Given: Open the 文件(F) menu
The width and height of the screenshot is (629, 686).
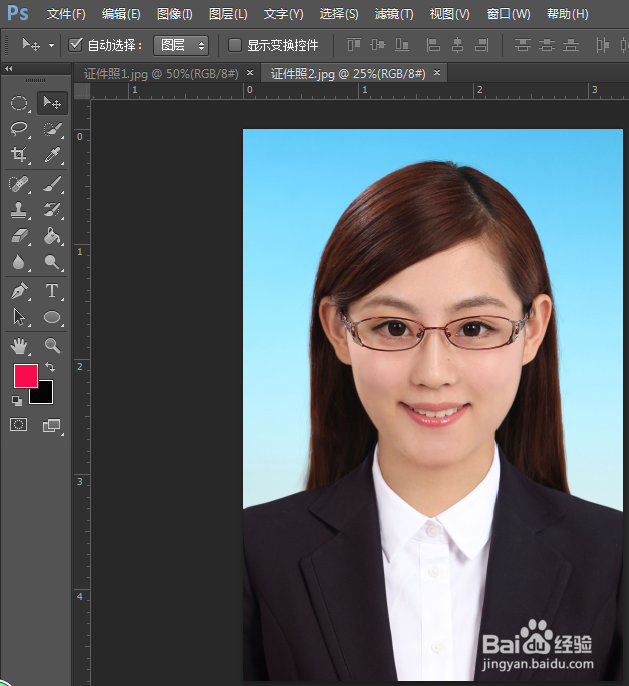Looking at the screenshot, I should [66, 14].
